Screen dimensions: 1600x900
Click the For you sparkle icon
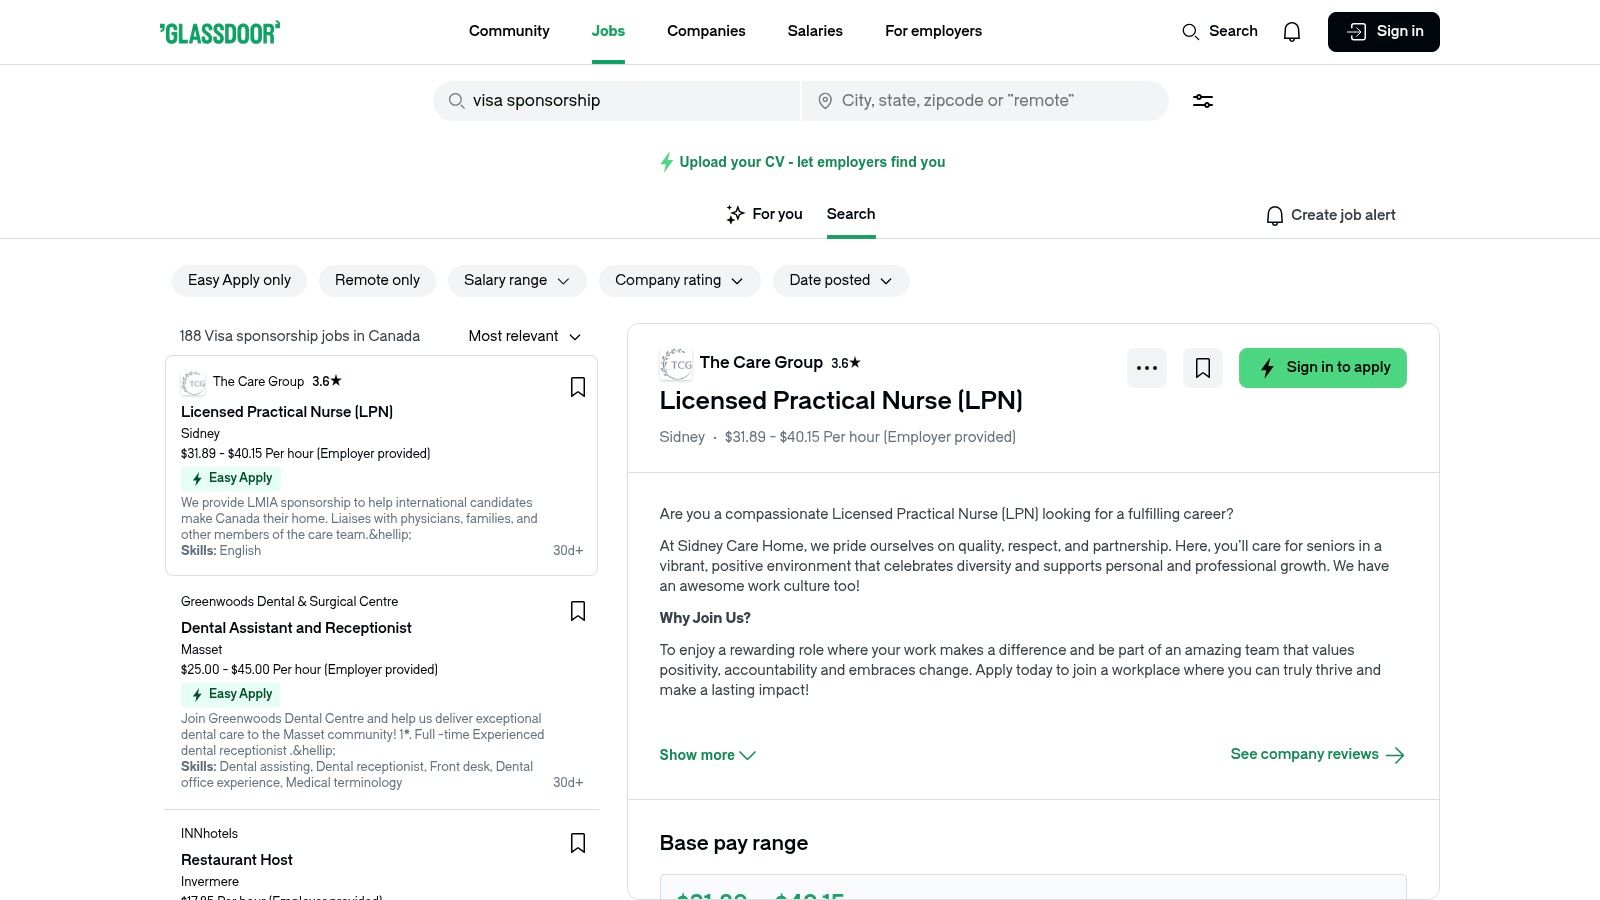(x=735, y=214)
